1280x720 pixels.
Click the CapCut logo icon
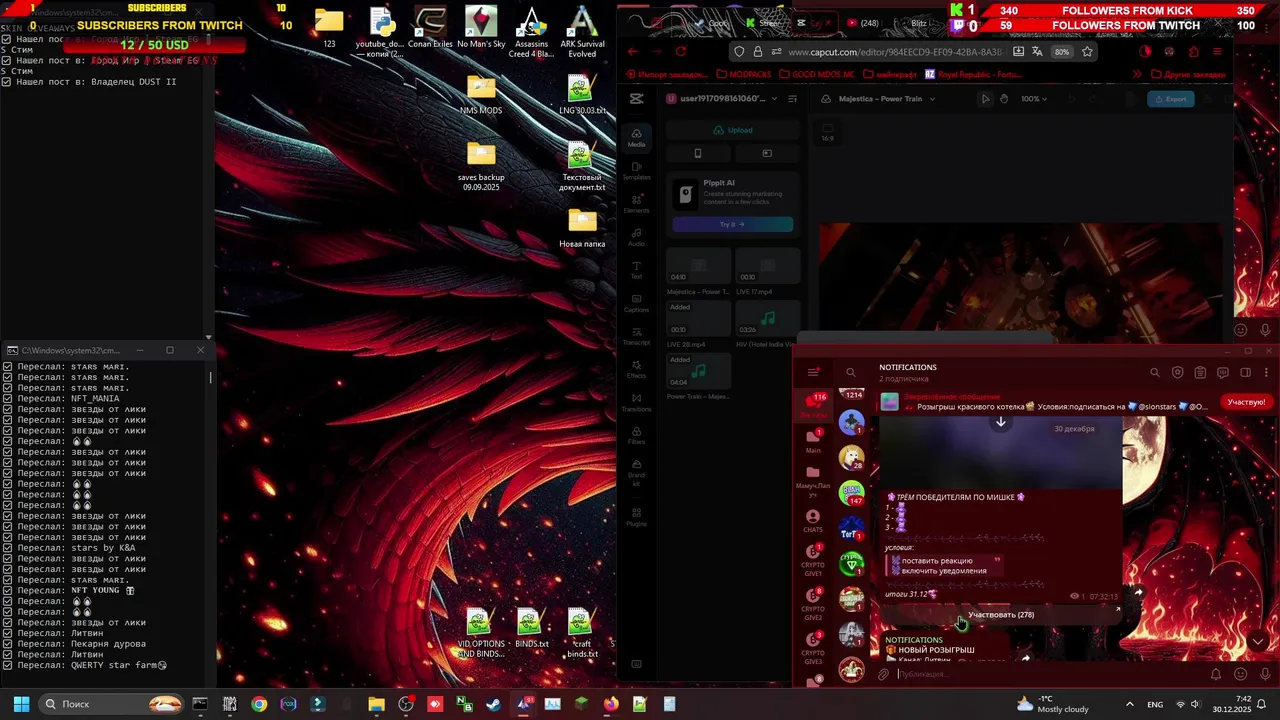click(x=636, y=98)
